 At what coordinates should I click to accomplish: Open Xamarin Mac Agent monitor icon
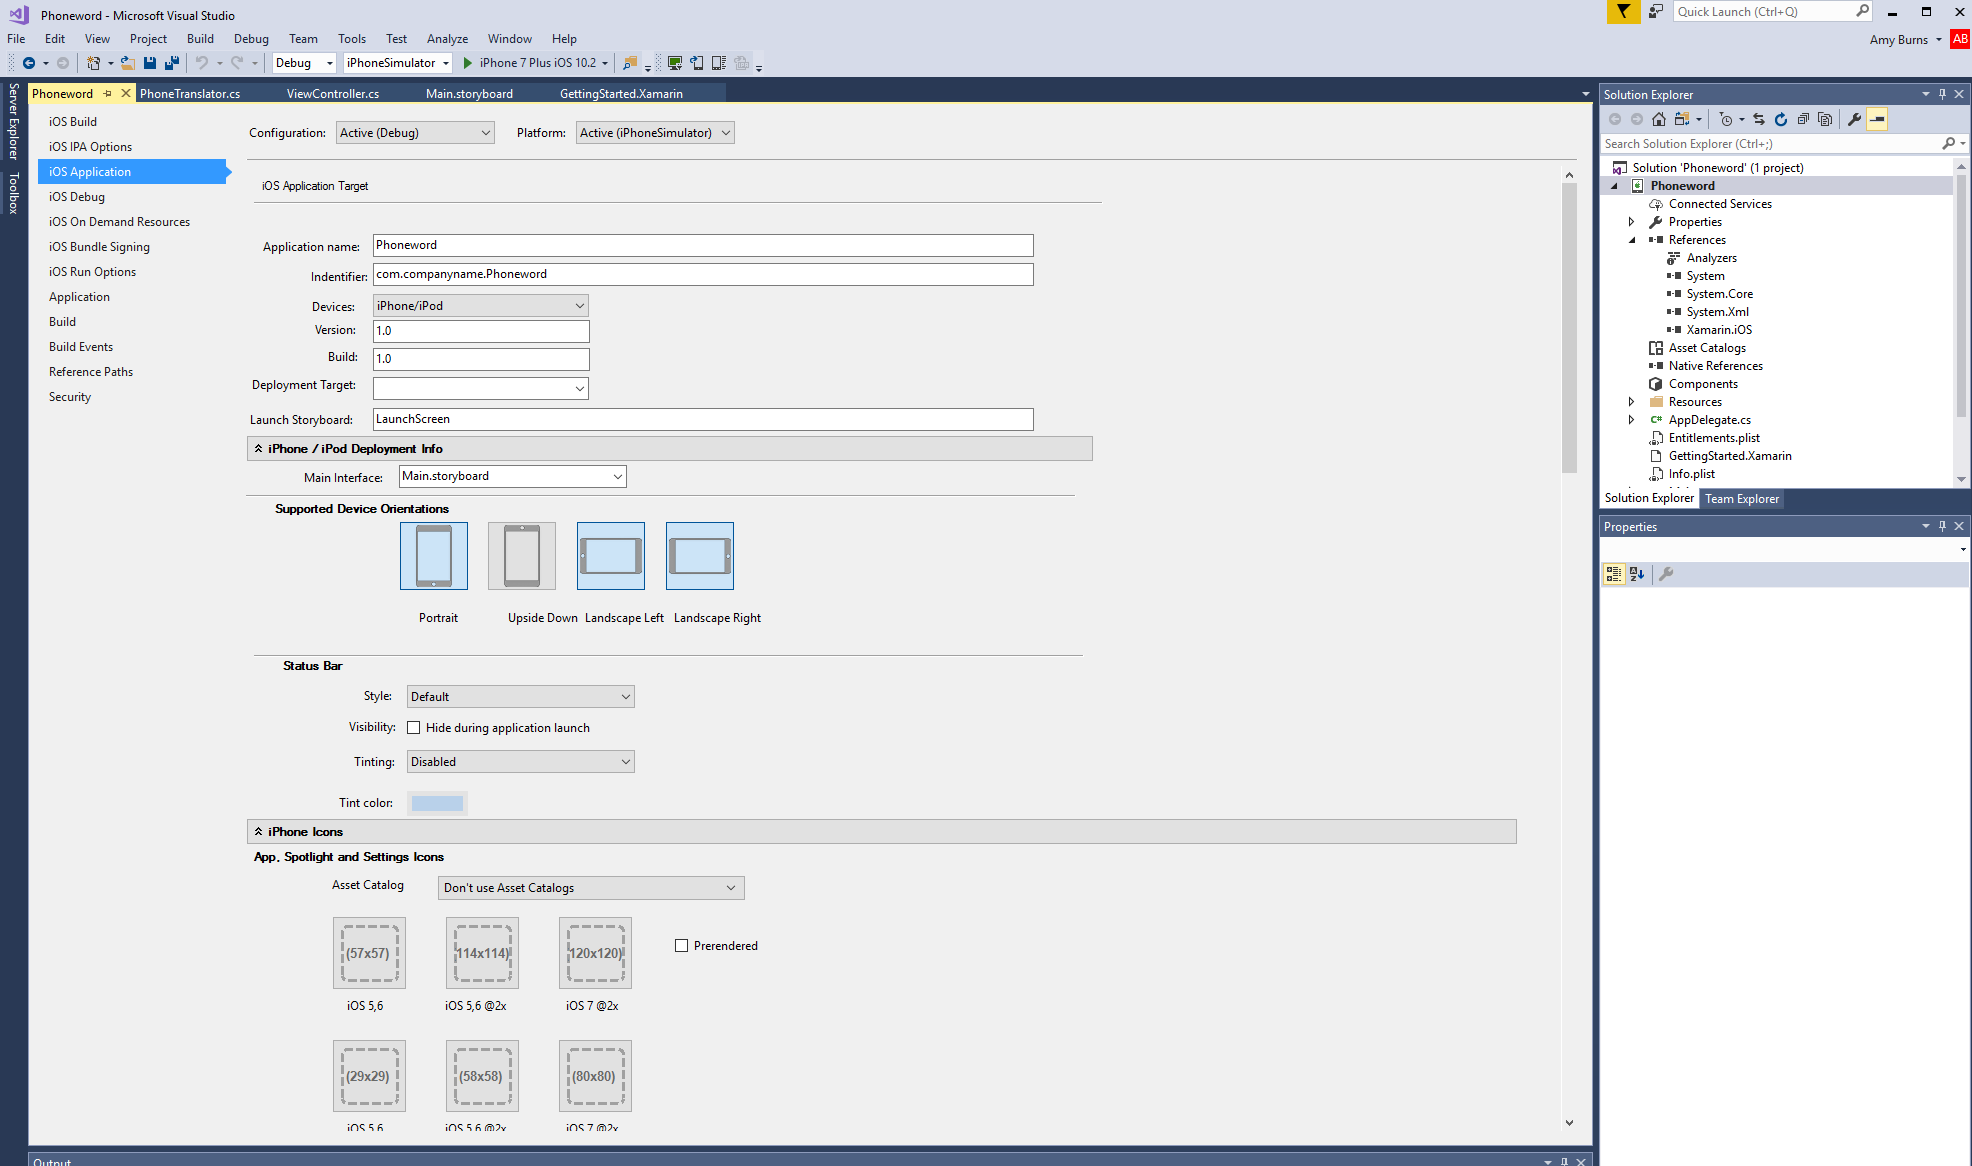[x=675, y=63]
